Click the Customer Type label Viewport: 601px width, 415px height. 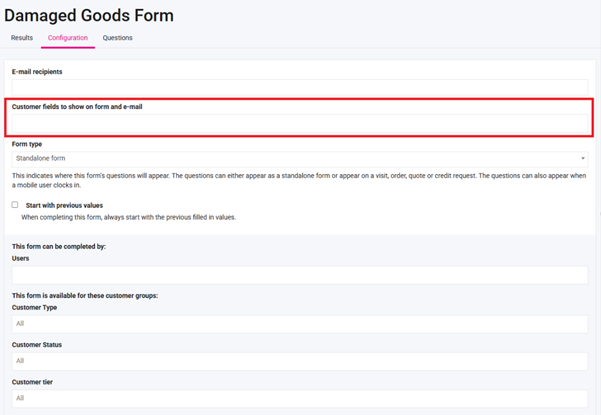pyautogui.click(x=34, y=307)
